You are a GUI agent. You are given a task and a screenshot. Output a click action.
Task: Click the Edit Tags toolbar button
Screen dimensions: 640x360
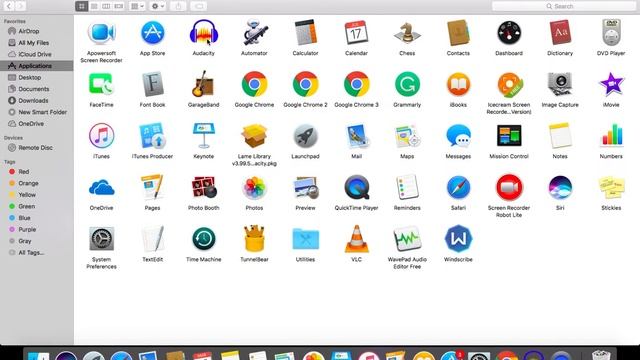coord(198,6)
